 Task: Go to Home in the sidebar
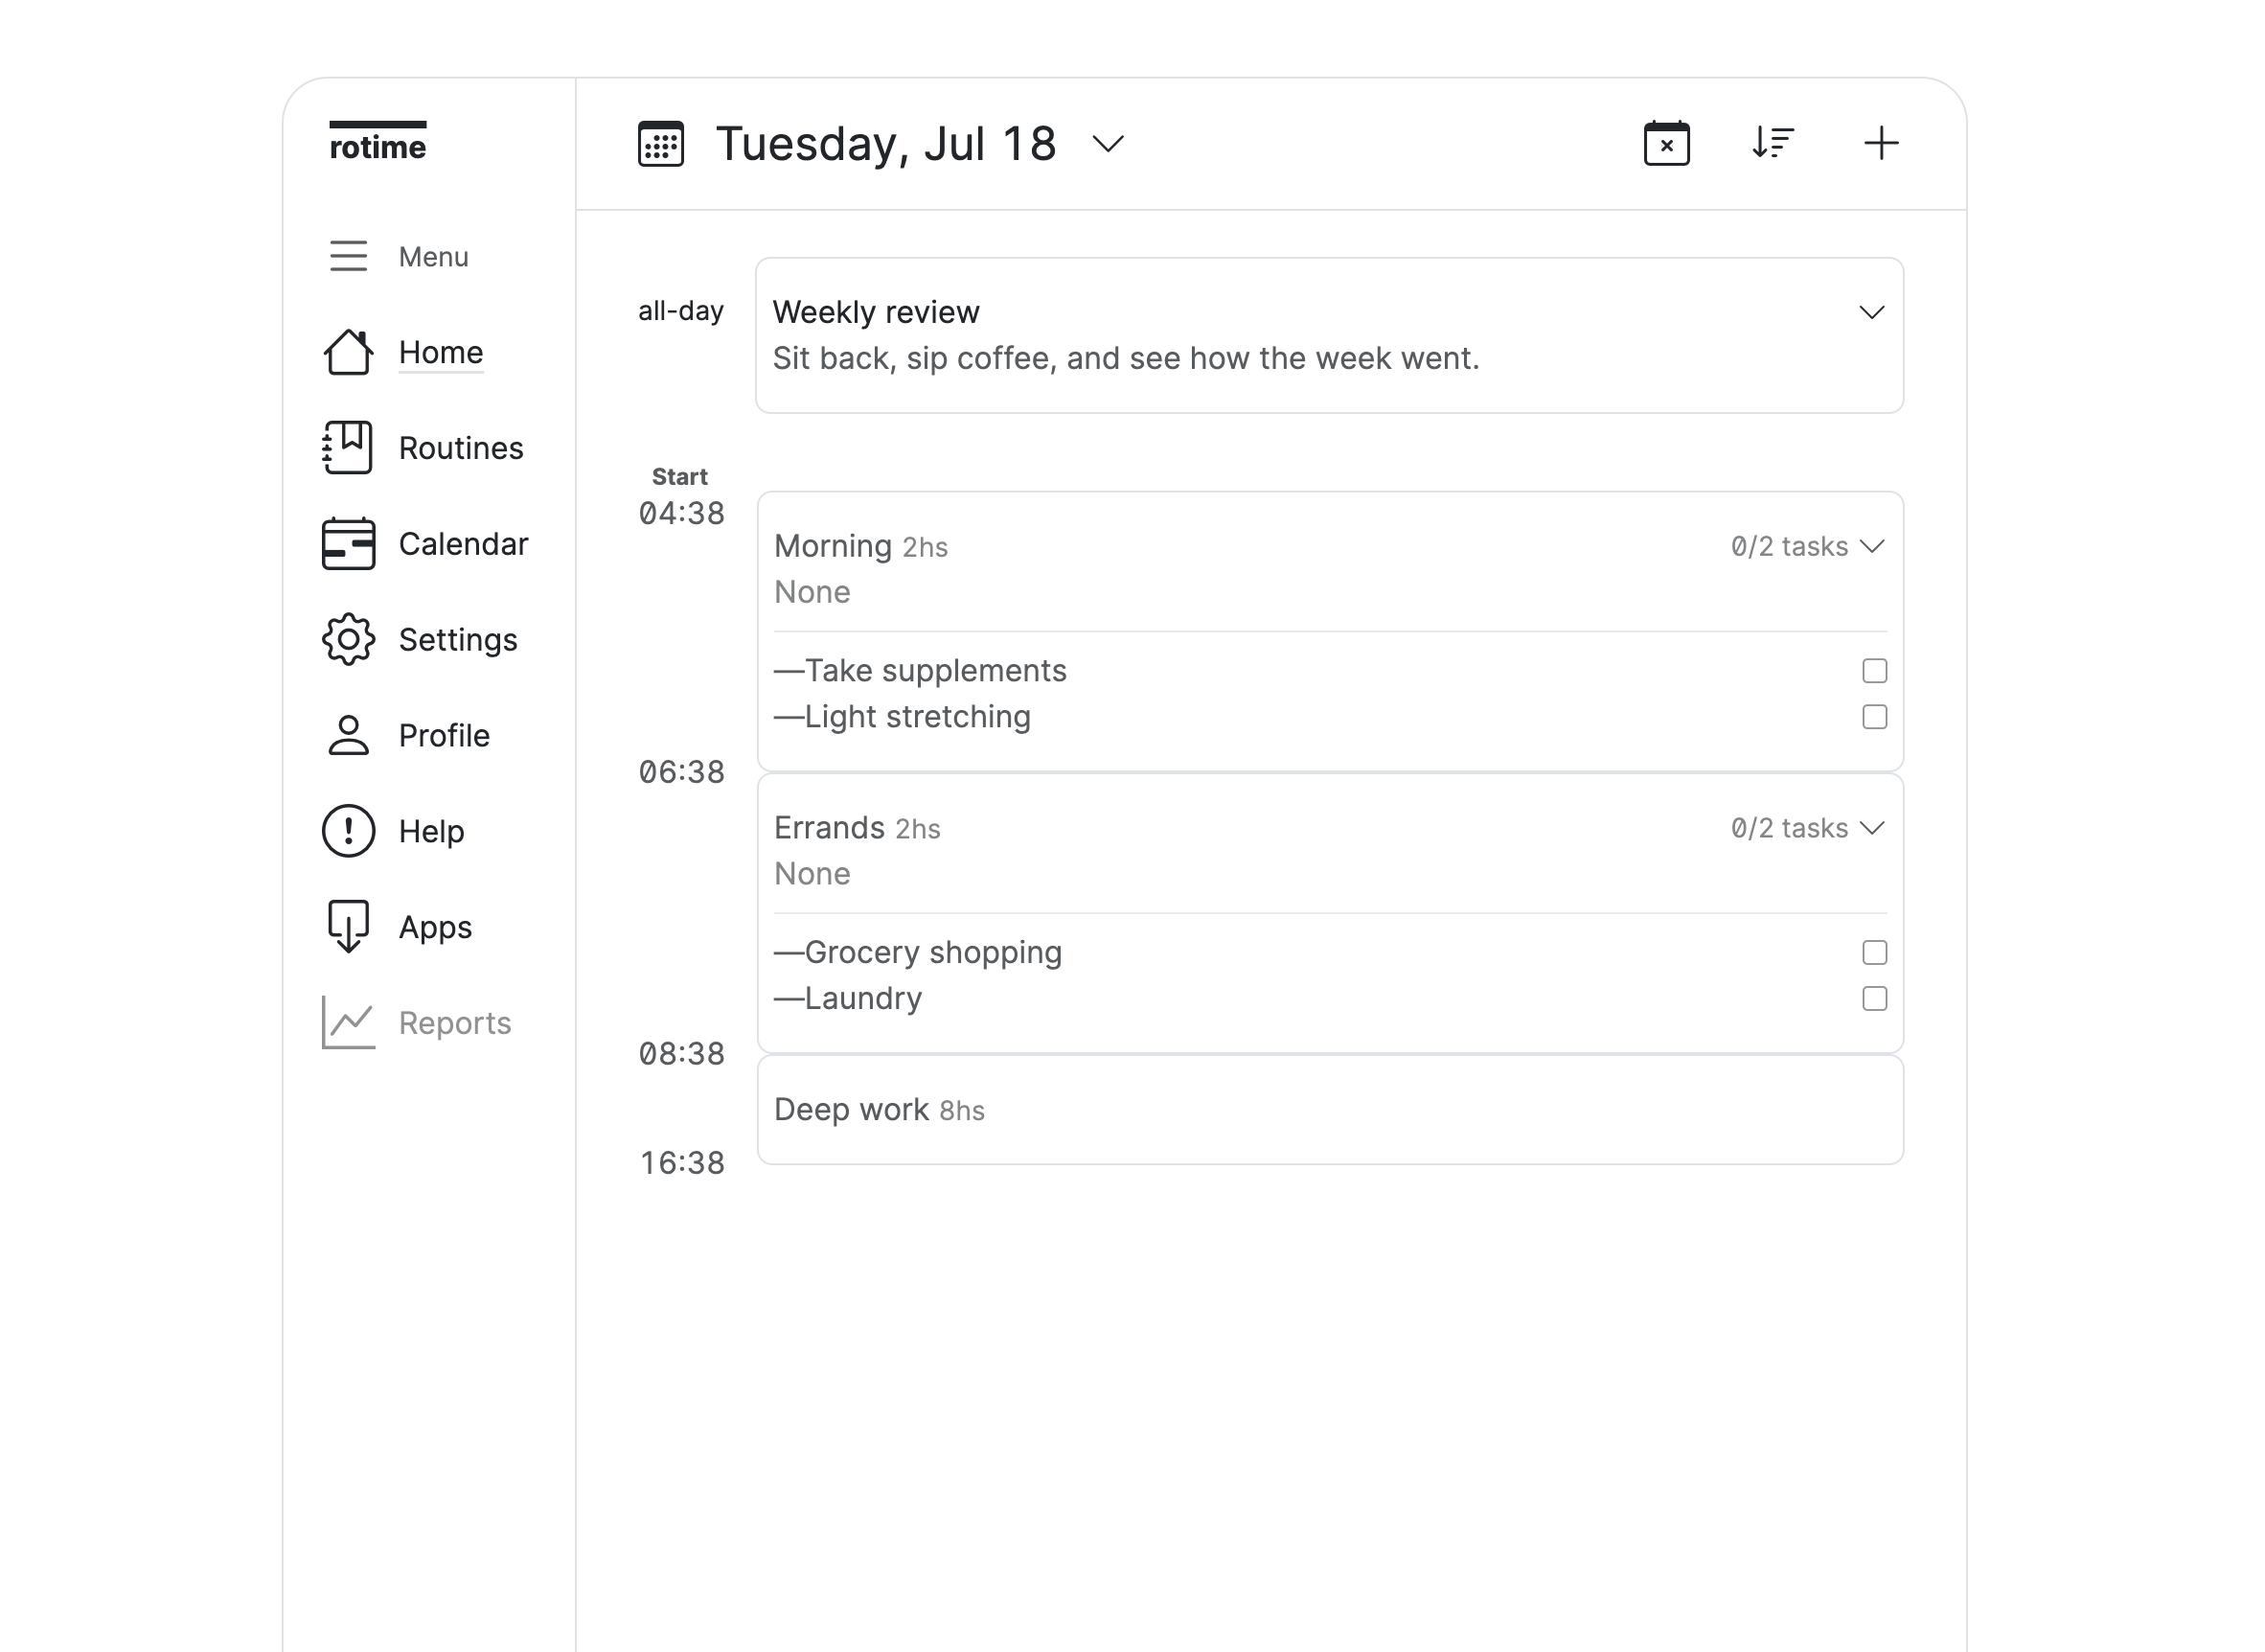[x=441, y=352]
